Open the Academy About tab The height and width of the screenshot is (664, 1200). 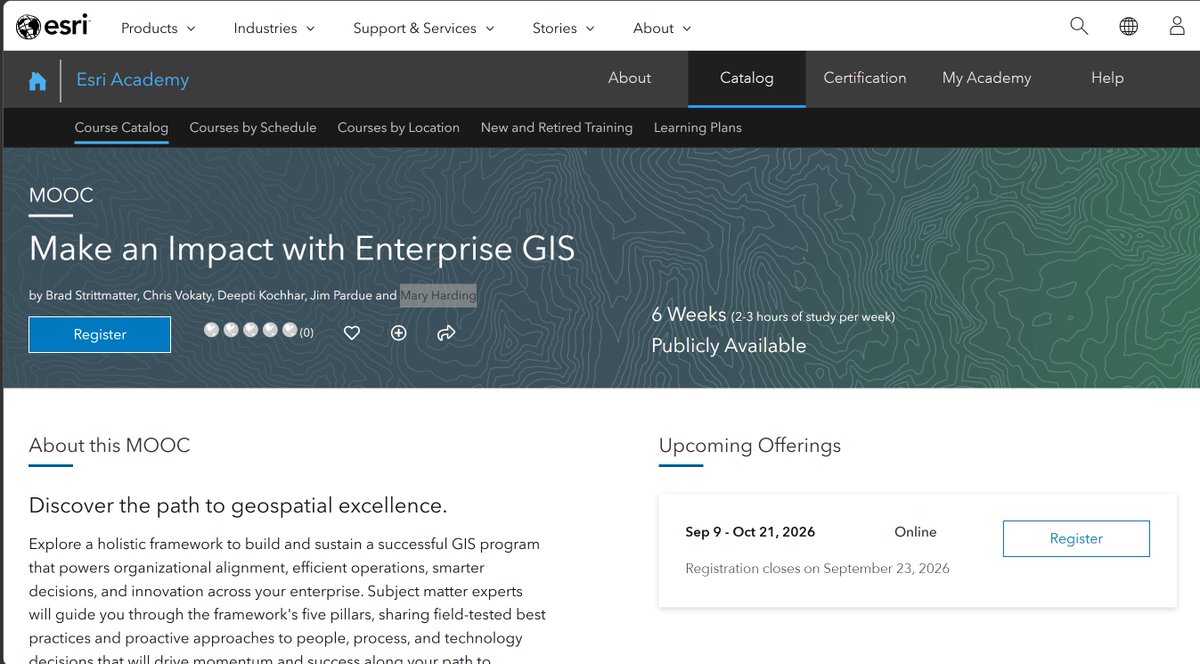[x=630, y=78]
